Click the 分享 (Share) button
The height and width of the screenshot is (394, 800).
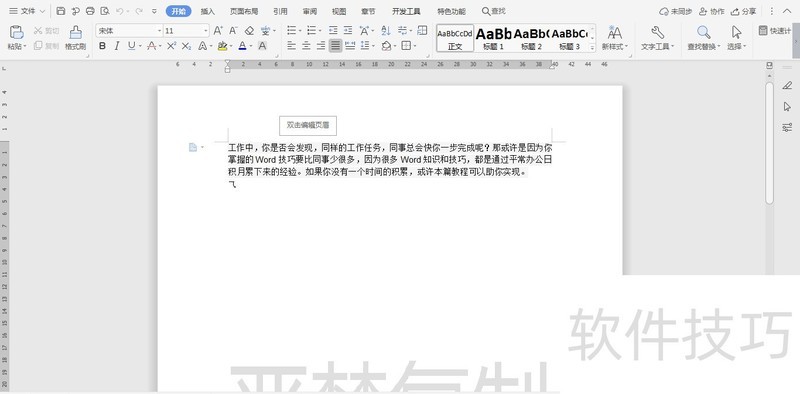pyautogui.click(x=743, y=11)
